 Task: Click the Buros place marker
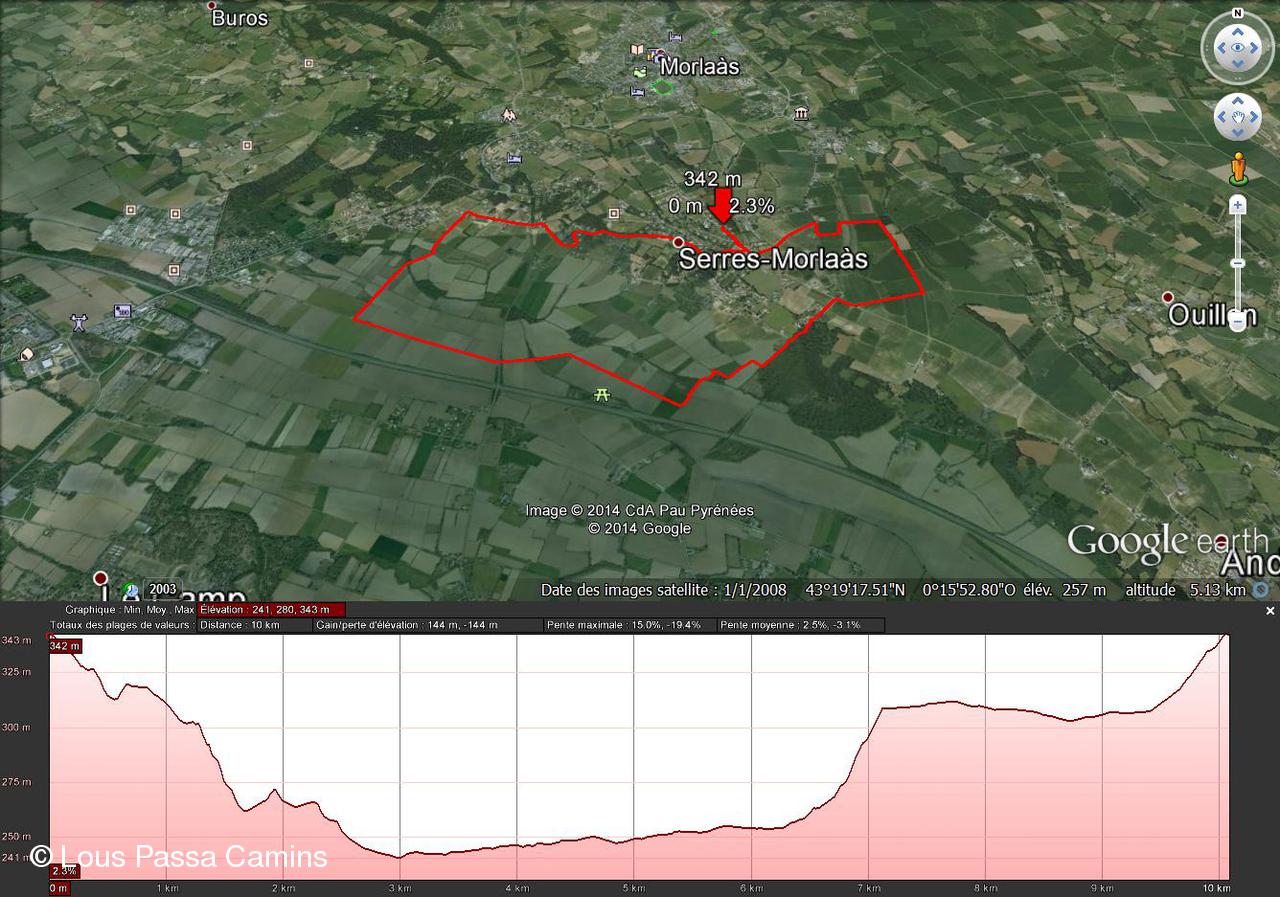[212, 6]
